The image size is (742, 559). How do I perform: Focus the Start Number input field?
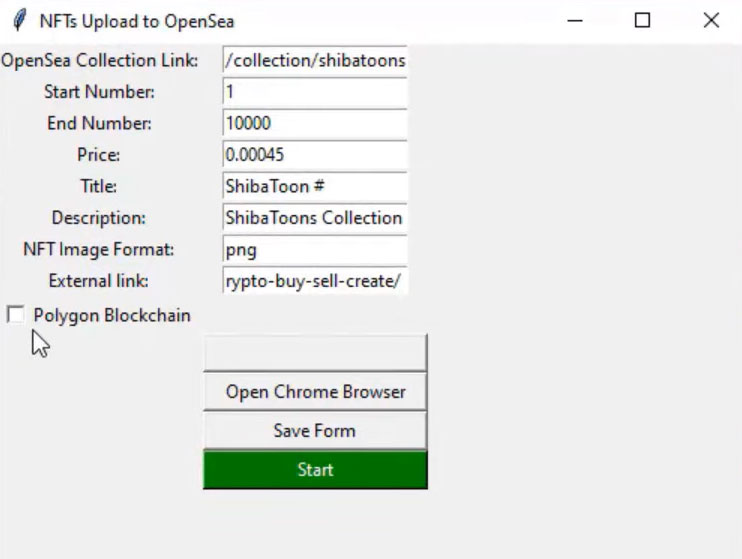[315, 91]
